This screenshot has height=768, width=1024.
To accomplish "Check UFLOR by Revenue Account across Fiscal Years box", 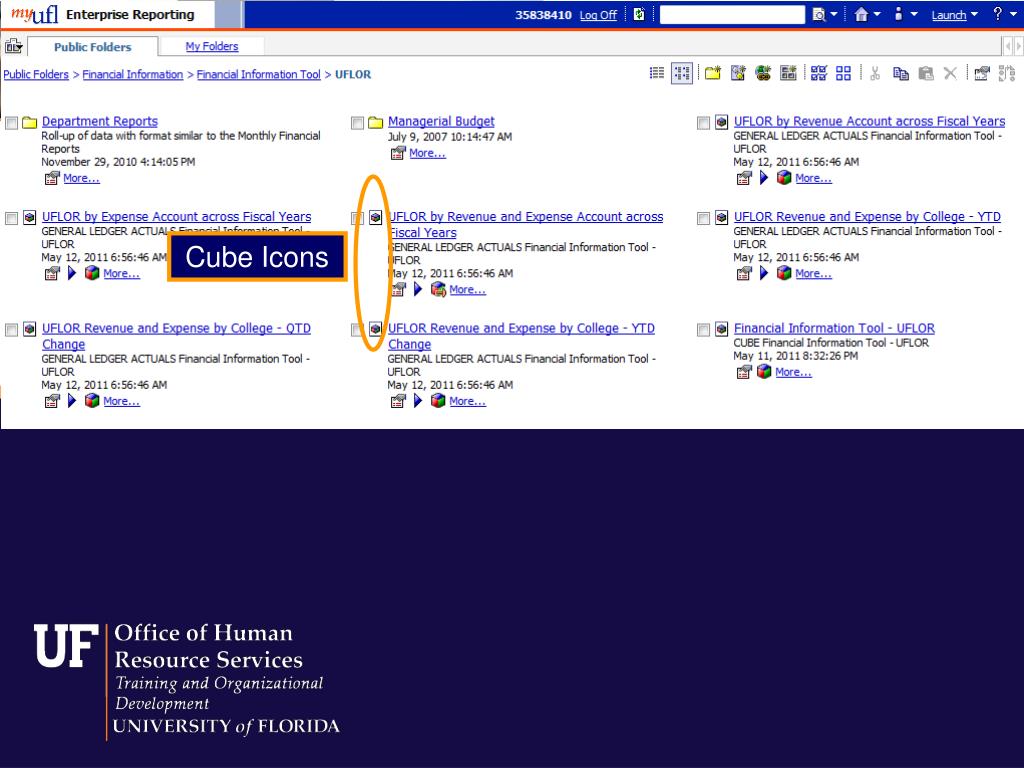I will pyautogui.click(x=703, y=123).
